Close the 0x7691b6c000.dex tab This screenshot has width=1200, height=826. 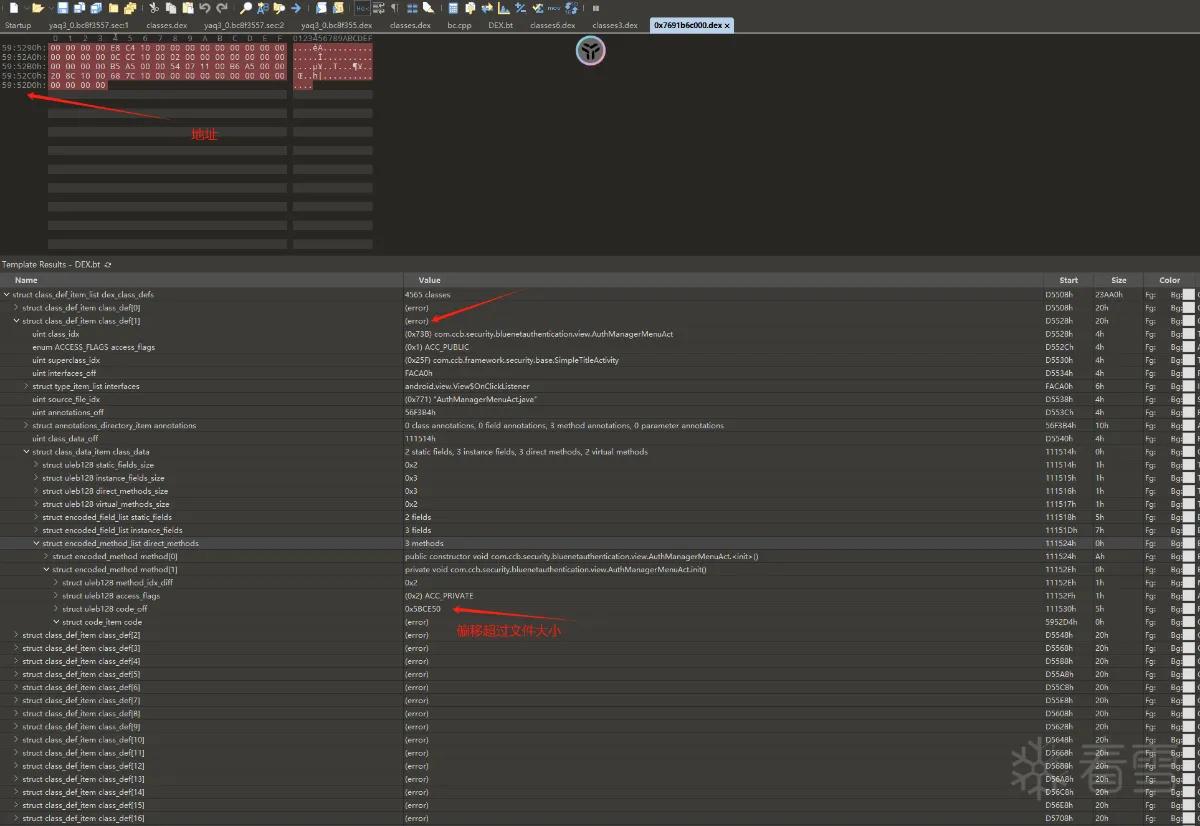coord(727,25)
